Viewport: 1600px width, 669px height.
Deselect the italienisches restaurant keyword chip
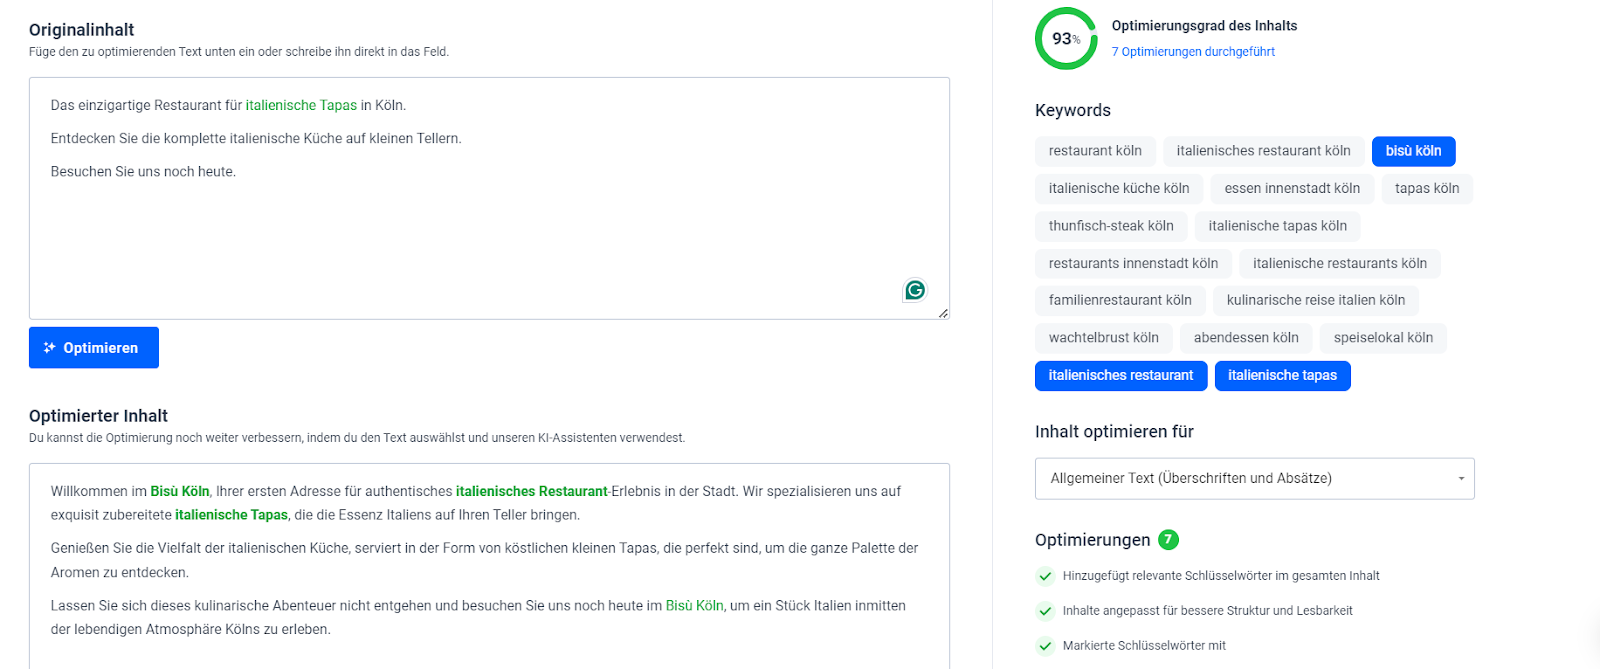[x=1121, y=376]
